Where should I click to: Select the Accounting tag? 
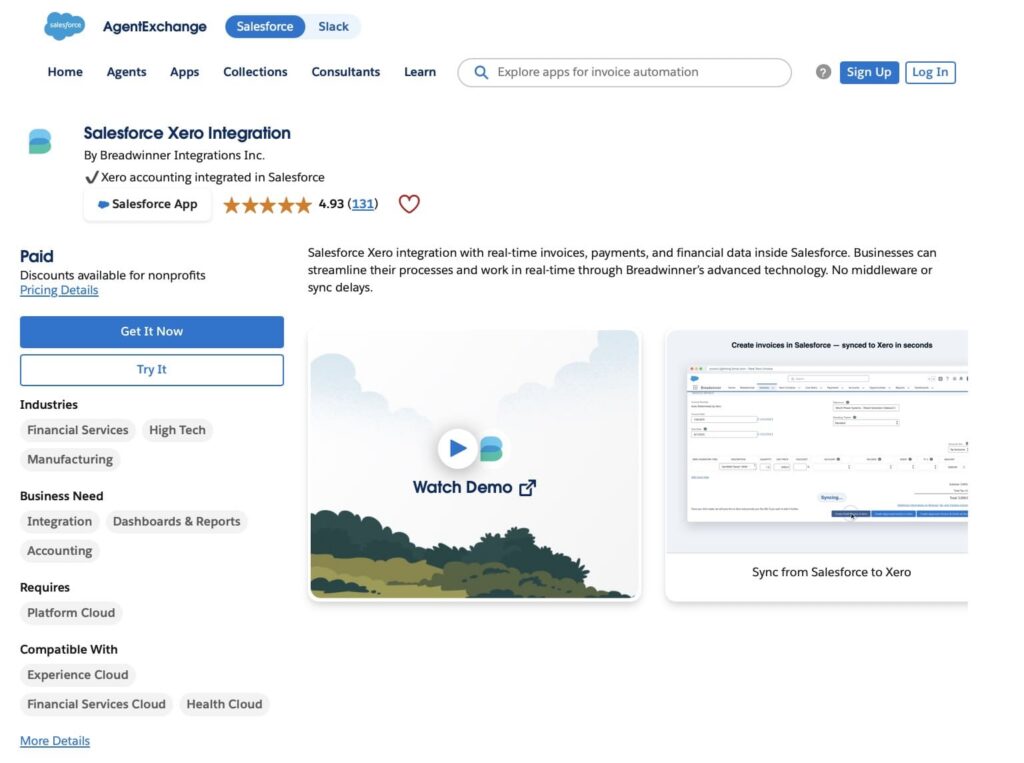59,551
